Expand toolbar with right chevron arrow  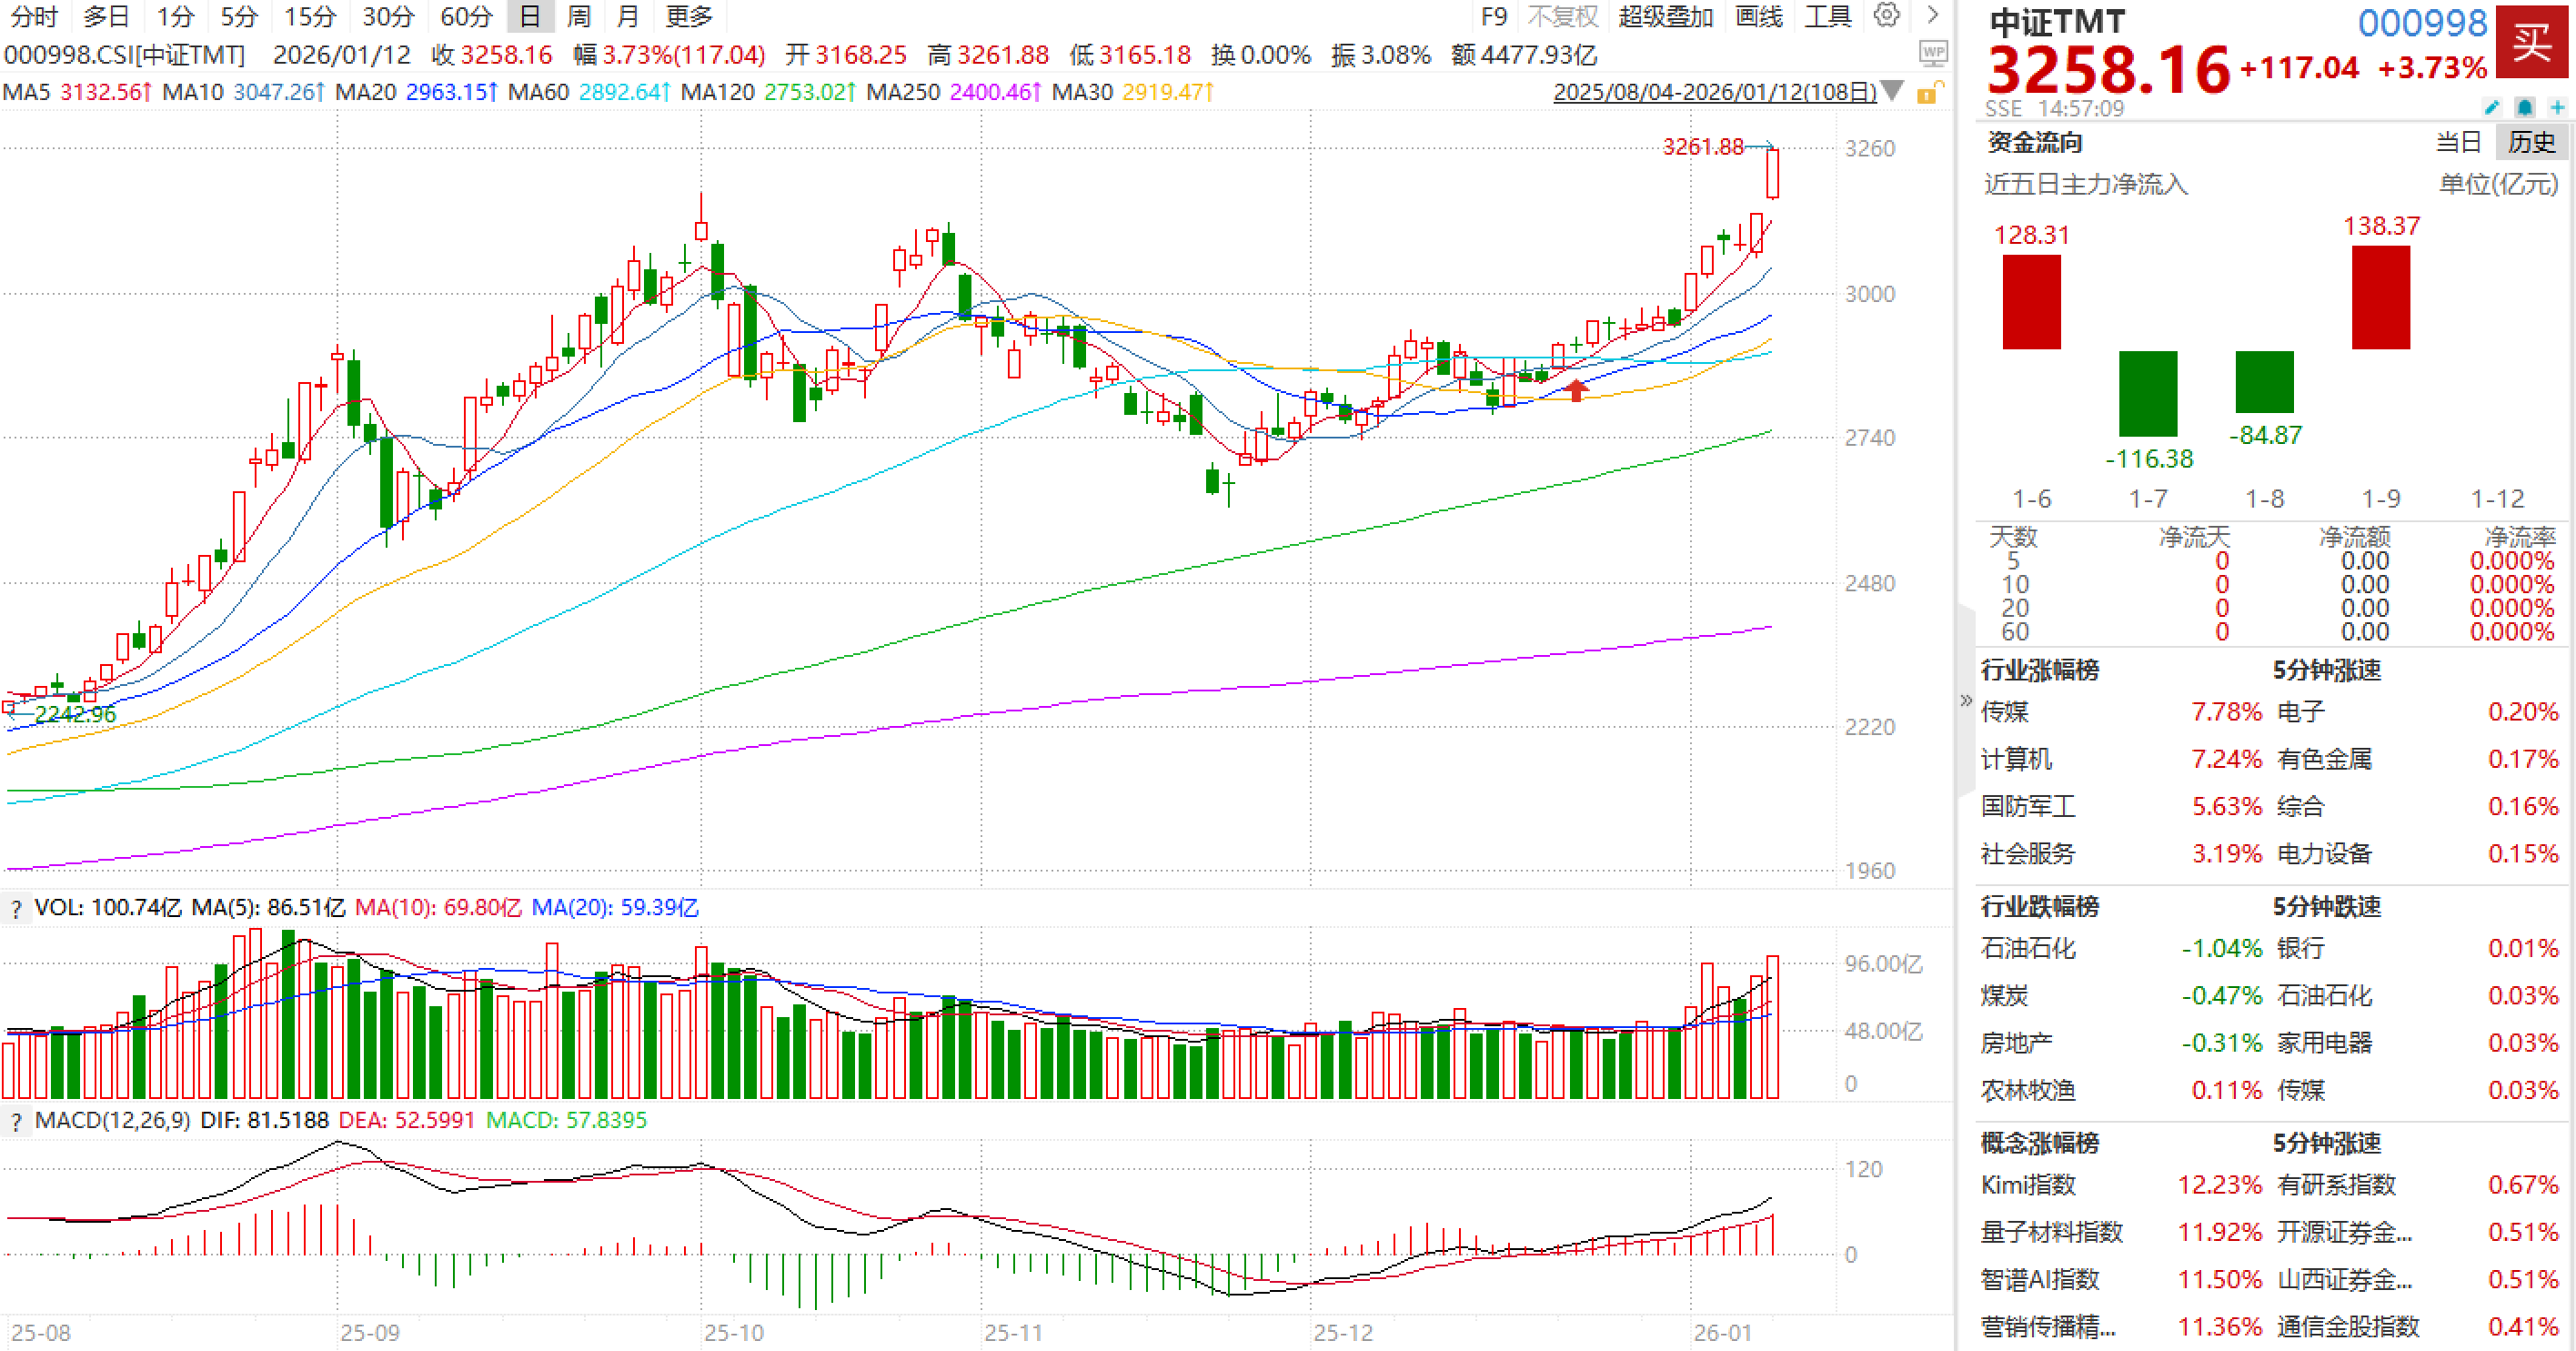pyautogui.click(x=1933, y=15)
